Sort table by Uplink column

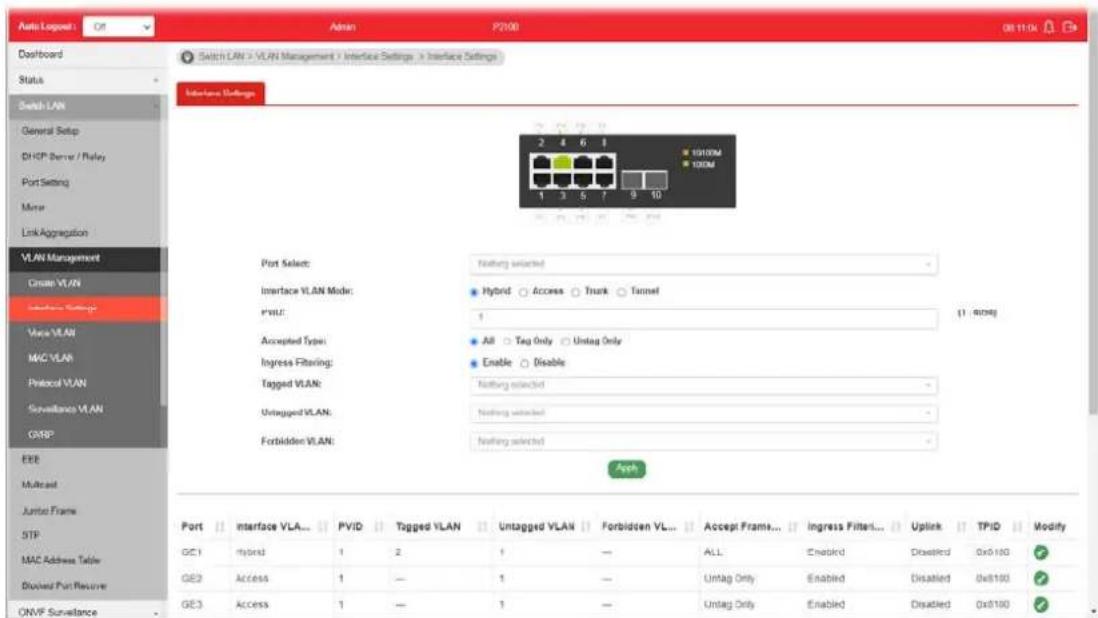[x=961, y=526]
